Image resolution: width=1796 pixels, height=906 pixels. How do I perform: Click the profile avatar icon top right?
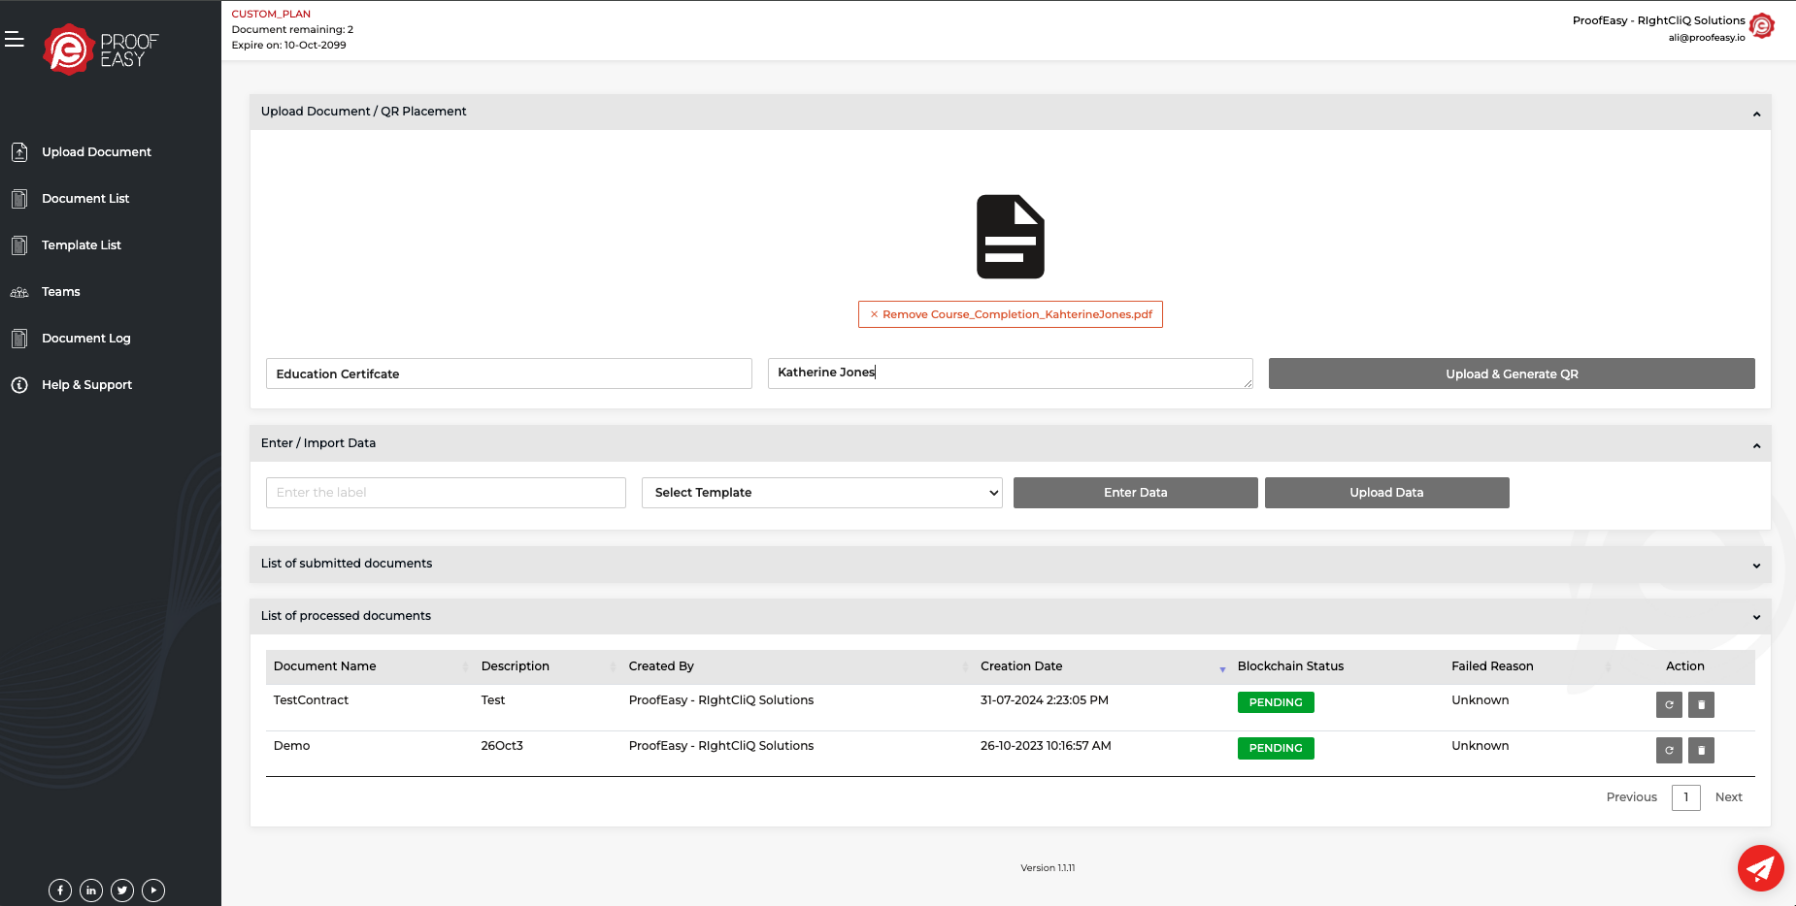pyautogui.click(x=1762, y=26)
